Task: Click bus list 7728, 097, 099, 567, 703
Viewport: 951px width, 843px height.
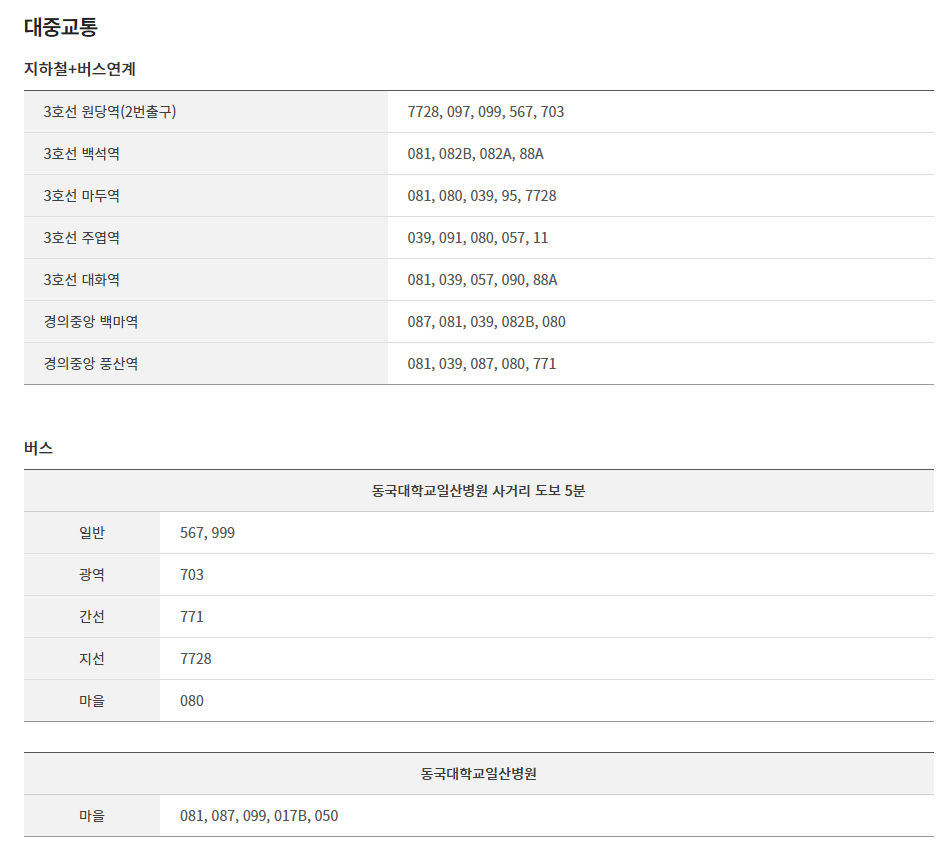Action: coord(486,112)
